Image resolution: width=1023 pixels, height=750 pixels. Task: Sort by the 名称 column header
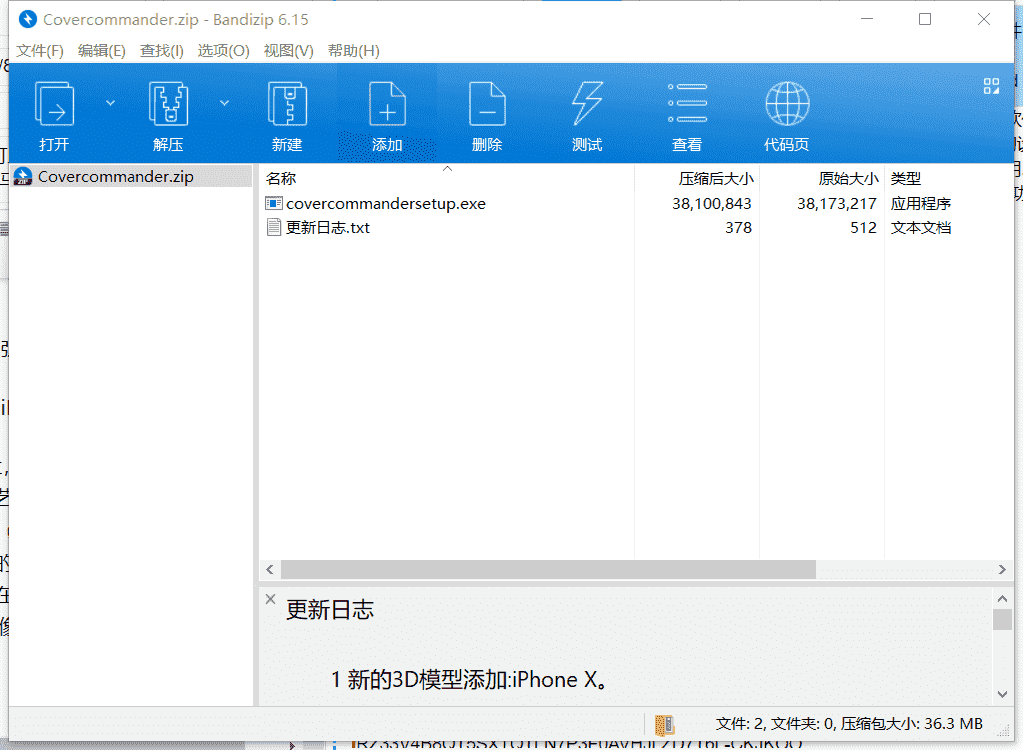pos(447,178)
